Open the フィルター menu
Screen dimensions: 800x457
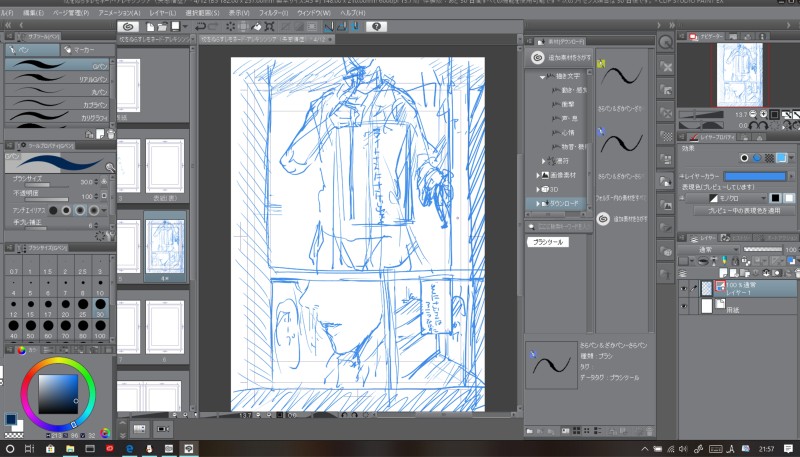point(273,12)
